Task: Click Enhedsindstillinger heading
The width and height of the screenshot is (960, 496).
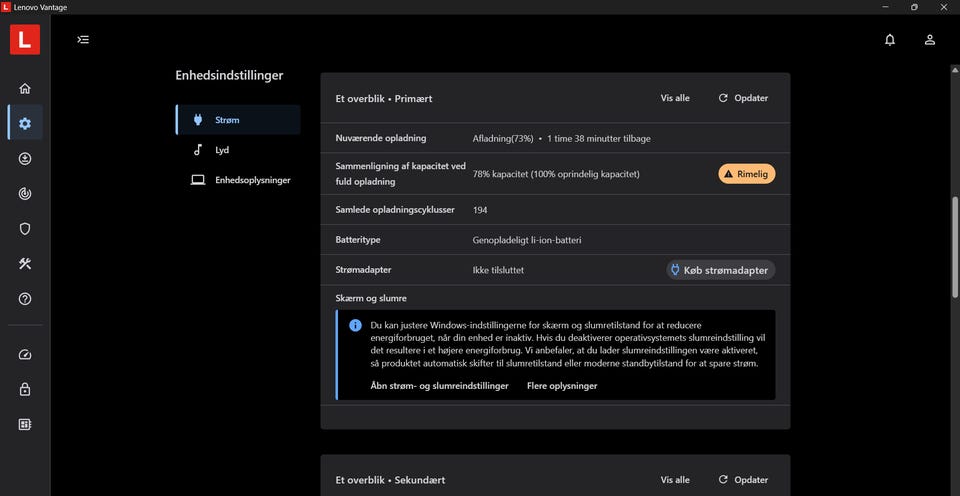Action: point(229,75)
